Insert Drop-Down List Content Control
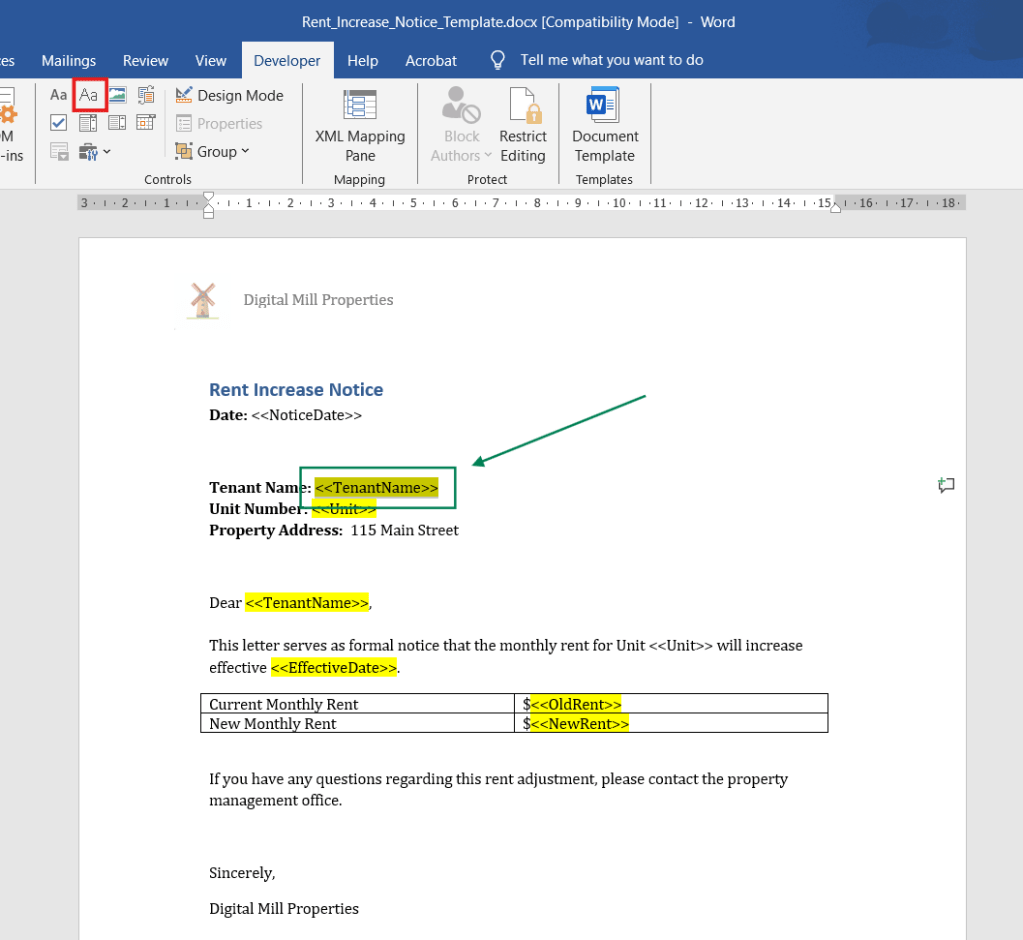 pos(117,123)
